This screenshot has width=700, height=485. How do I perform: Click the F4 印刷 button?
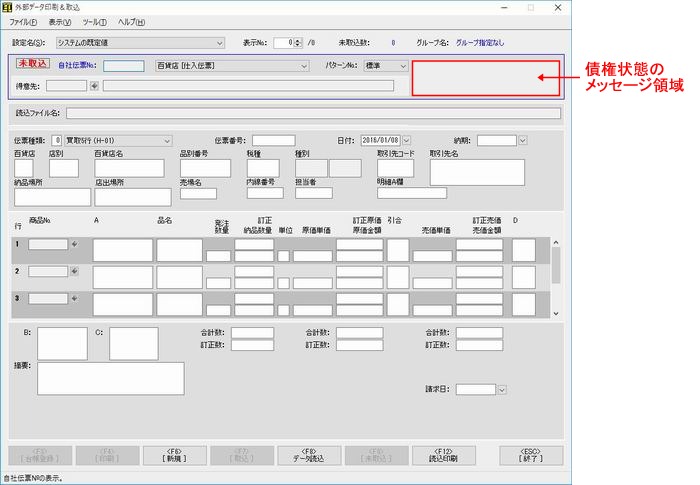tap(108, 455)
